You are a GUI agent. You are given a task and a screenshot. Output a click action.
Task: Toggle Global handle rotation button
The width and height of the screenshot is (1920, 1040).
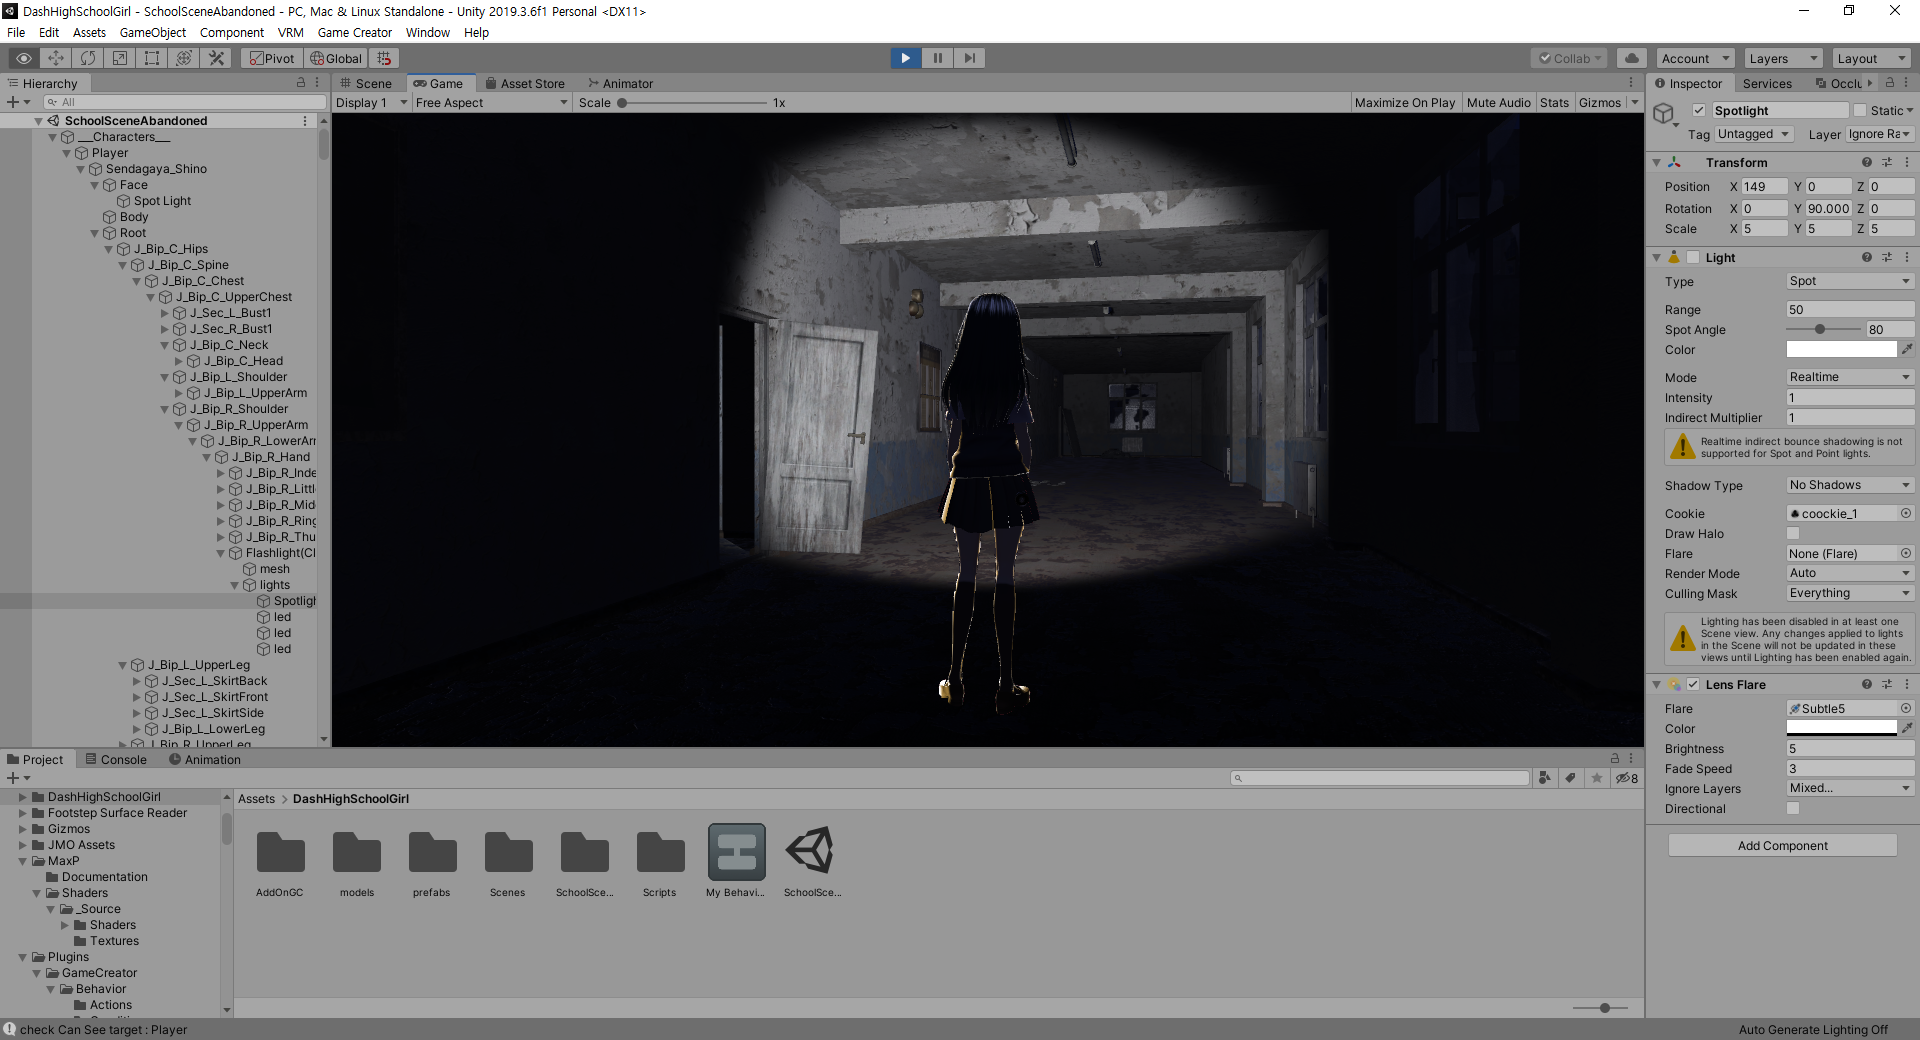336,58
